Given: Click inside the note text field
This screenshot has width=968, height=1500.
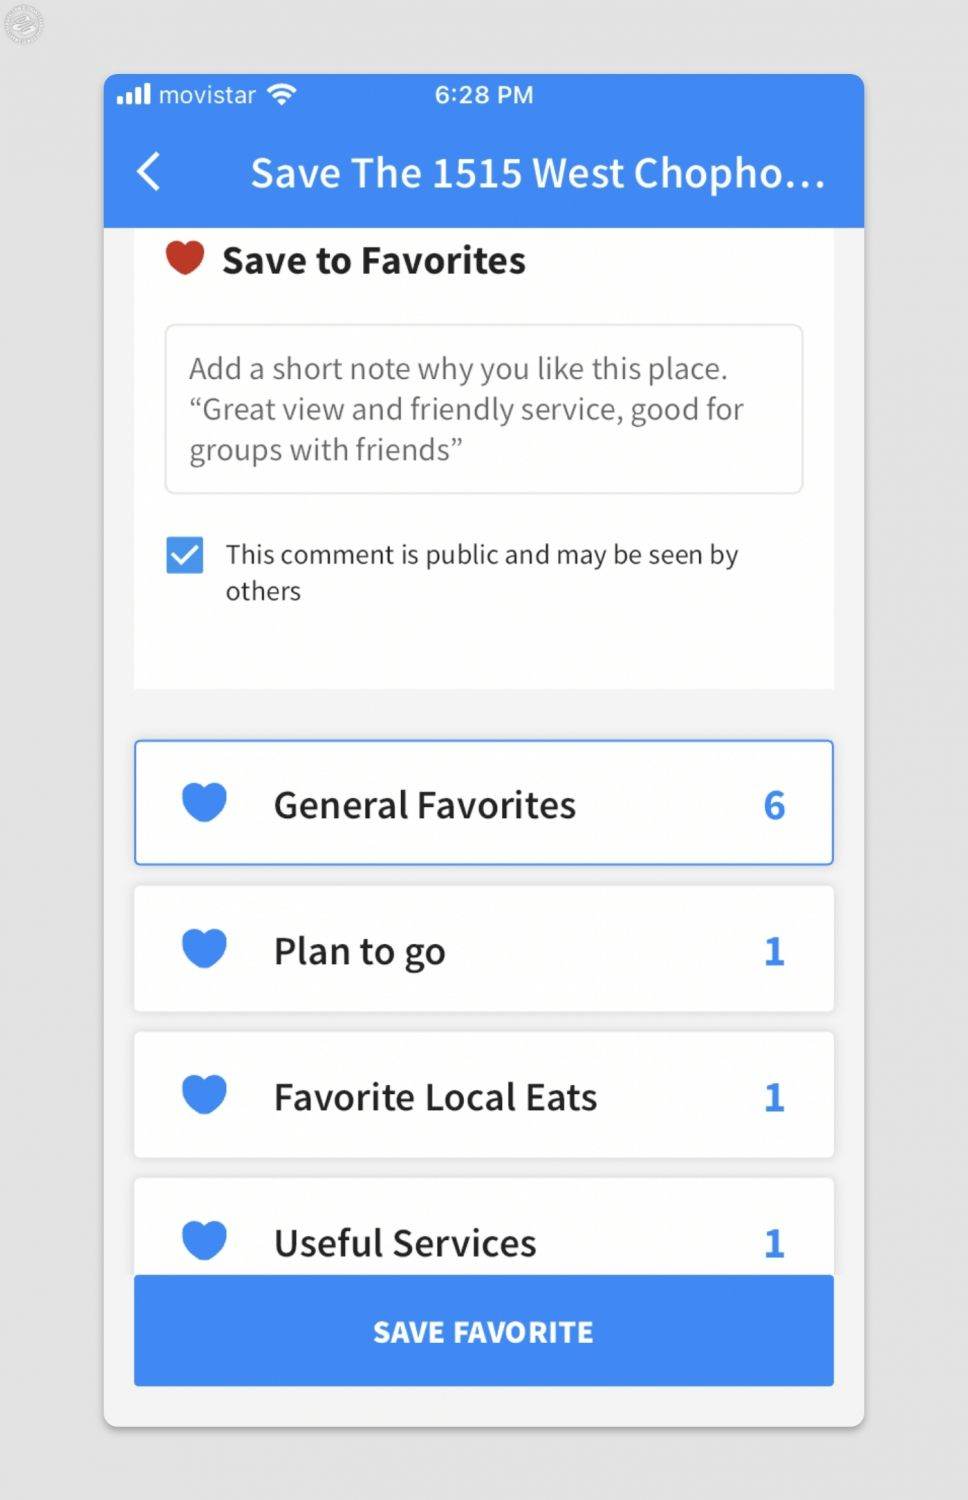Looking at the screenshot, I should pos(483,408).
